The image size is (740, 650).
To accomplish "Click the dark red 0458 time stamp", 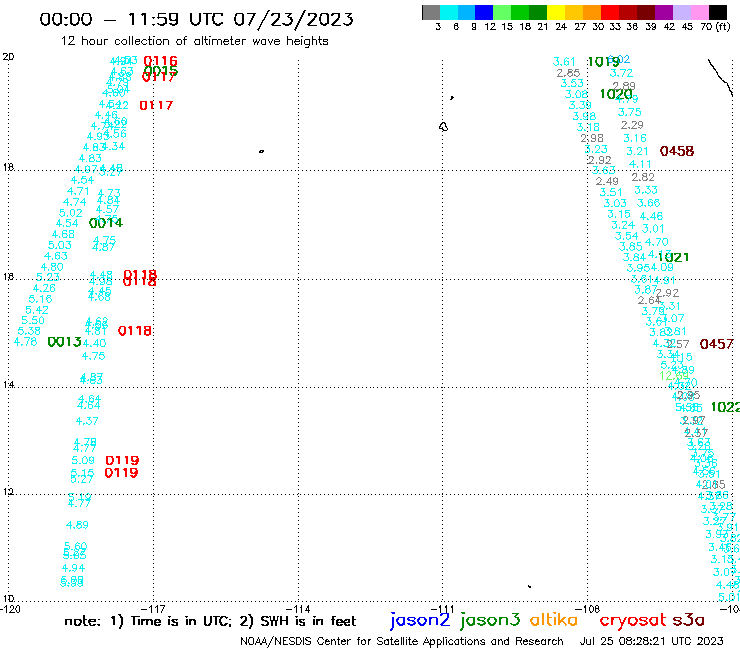I will pos(677,151).
